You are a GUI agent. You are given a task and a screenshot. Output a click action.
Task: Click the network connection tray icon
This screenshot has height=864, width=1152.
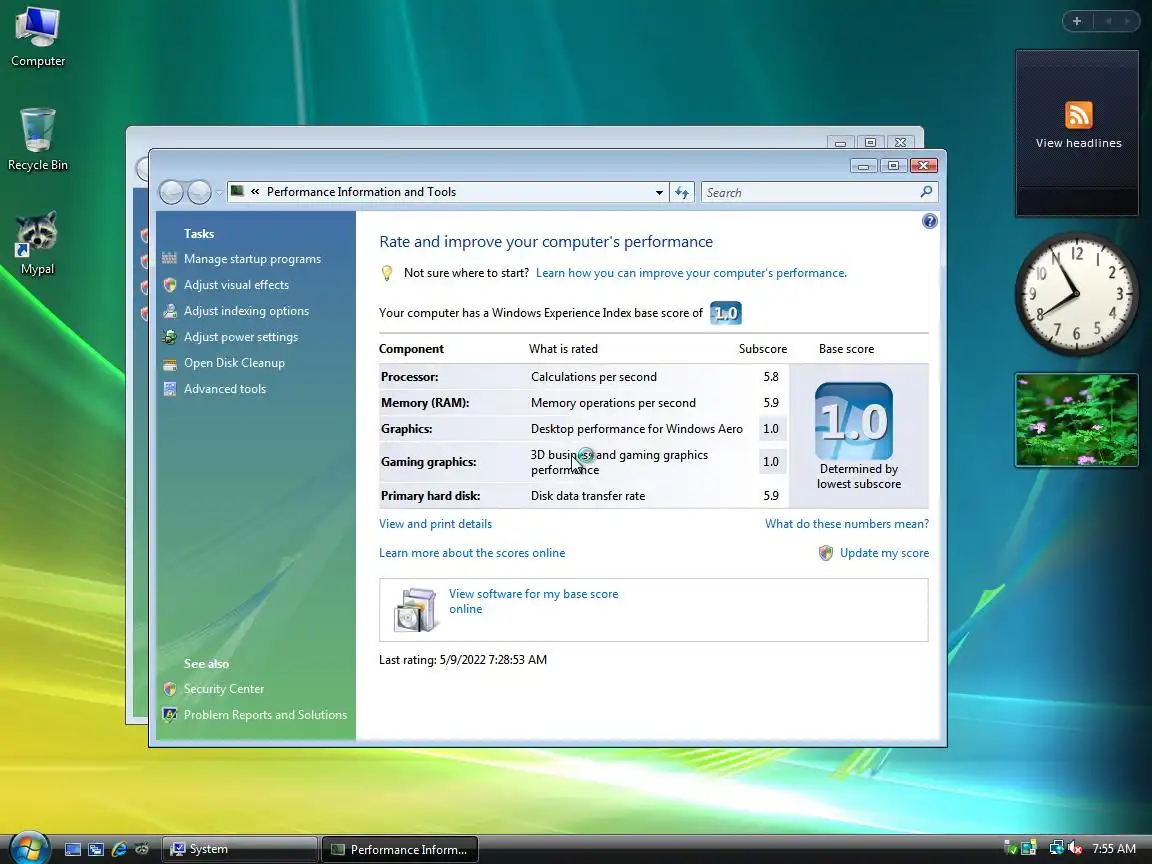pyautogui.click(x=1056, y=849)
